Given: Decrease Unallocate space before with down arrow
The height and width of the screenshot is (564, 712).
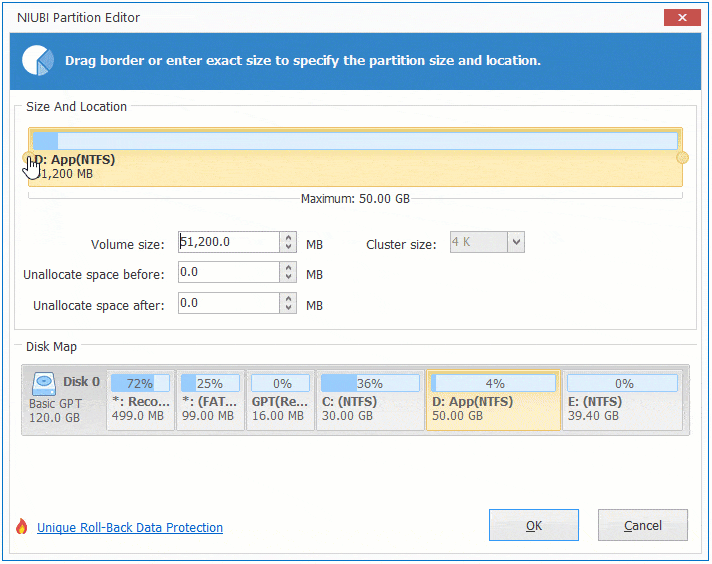Looking at the screenshot, I should (289, 278).
